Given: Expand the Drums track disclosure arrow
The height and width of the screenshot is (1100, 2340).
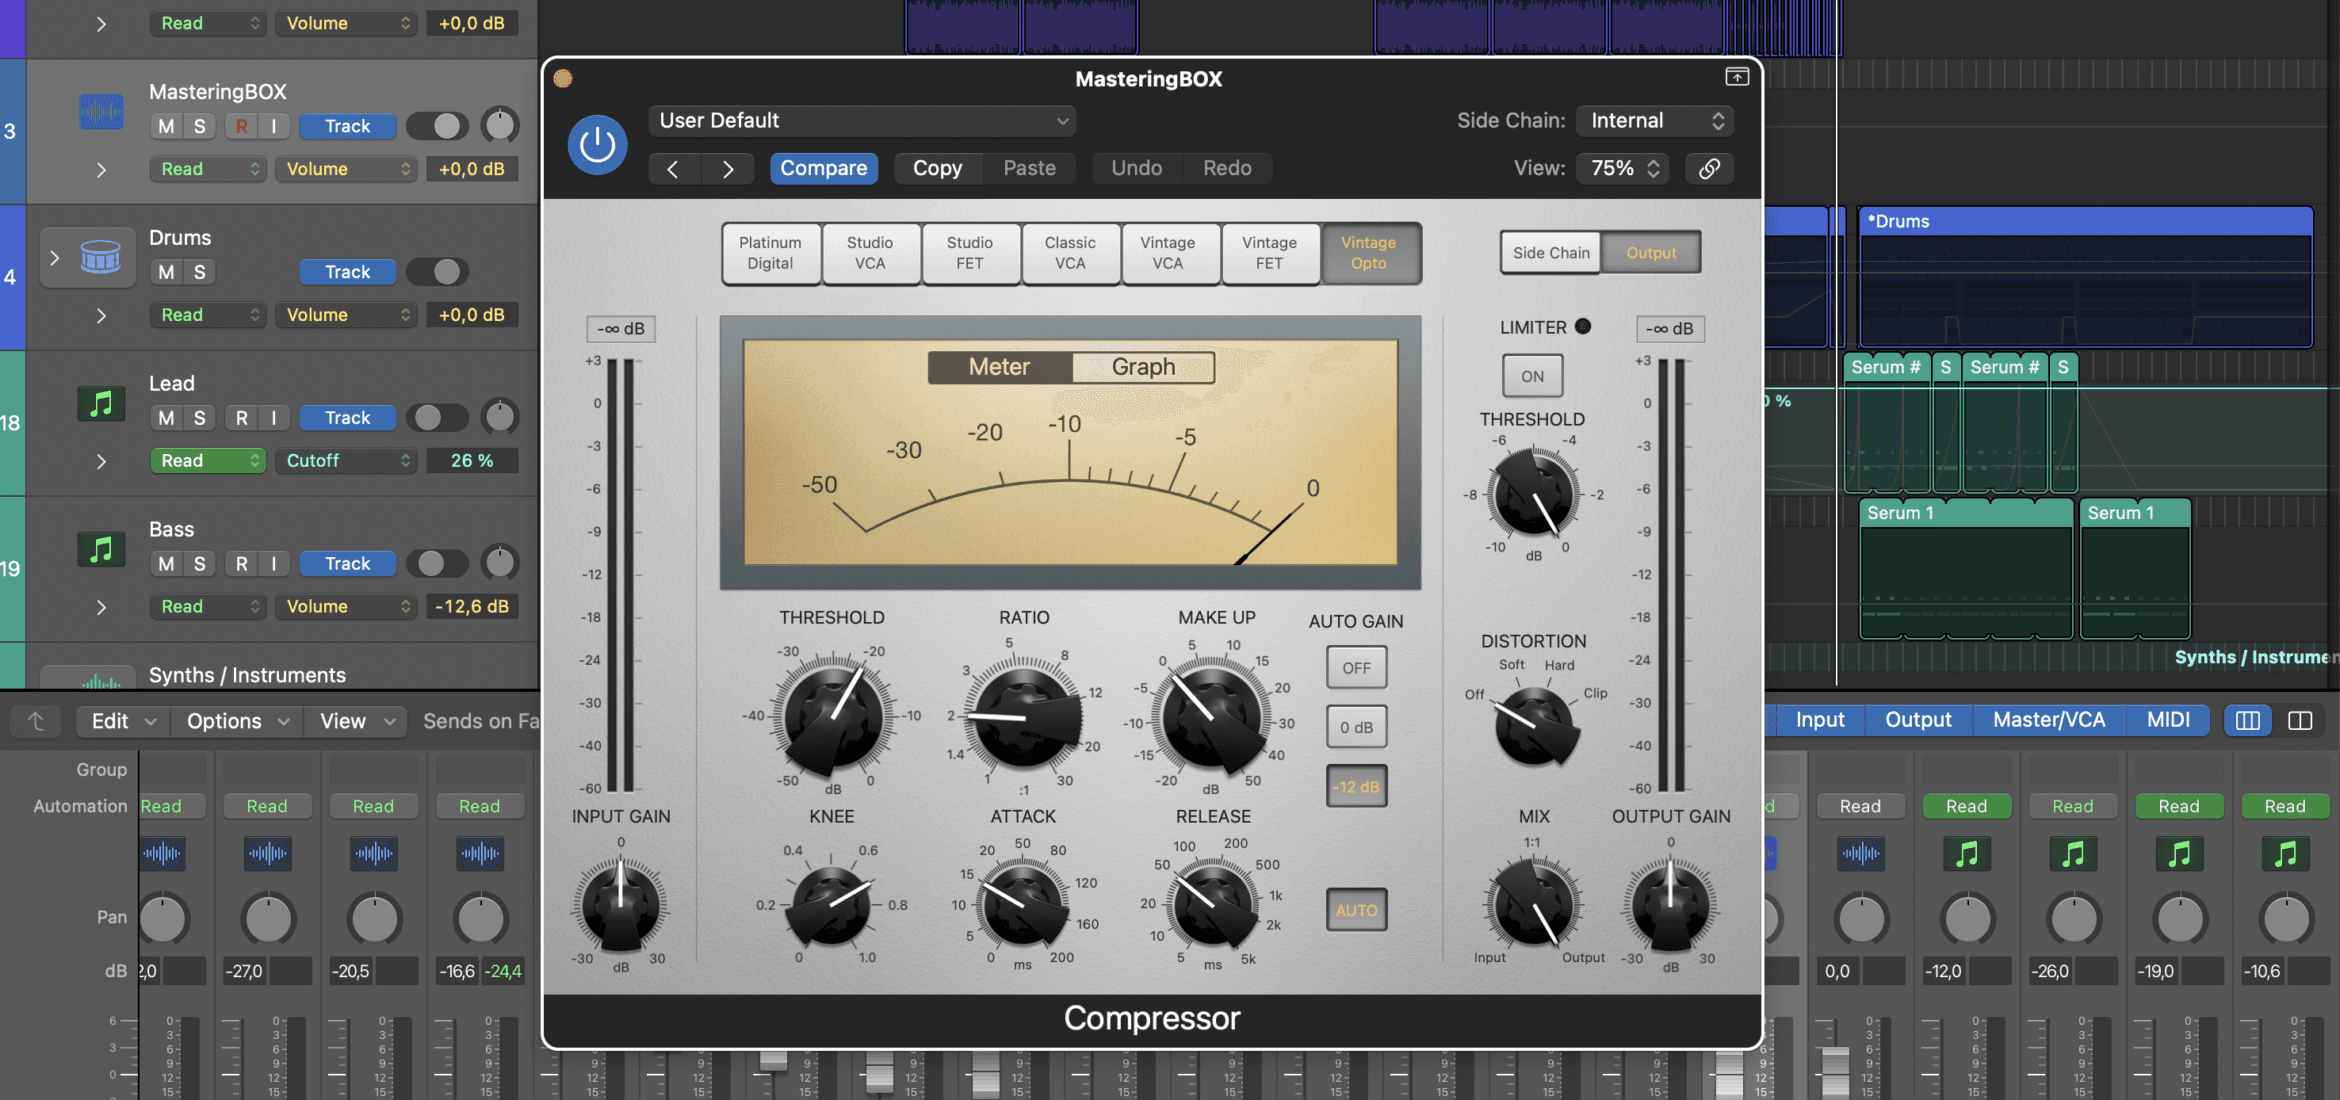Looking at the screenshot, I should click(x=55, y=257).
